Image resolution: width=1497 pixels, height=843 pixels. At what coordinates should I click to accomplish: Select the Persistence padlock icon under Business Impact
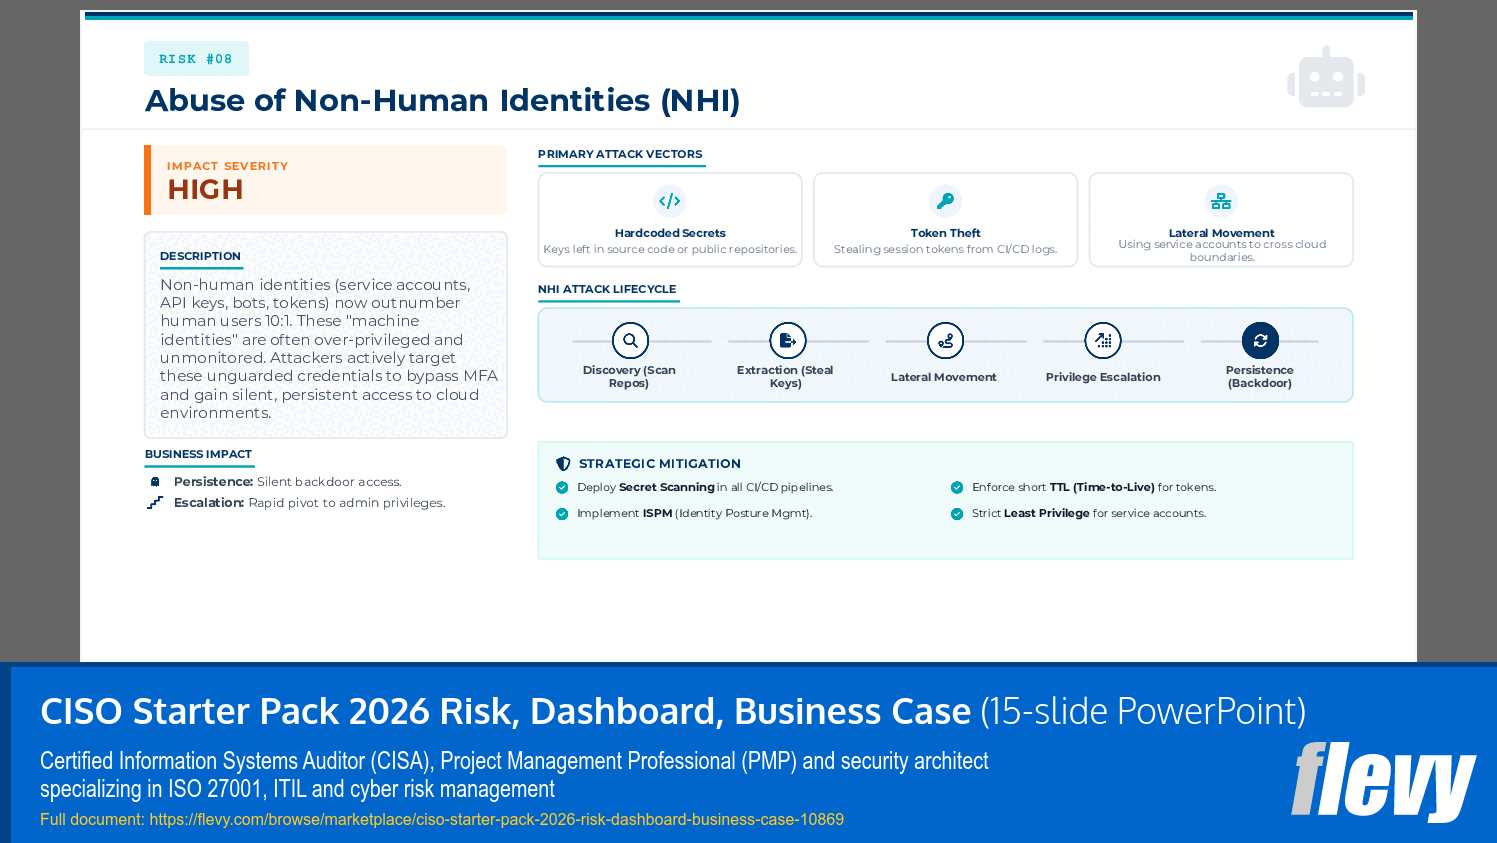pos(154,481)
